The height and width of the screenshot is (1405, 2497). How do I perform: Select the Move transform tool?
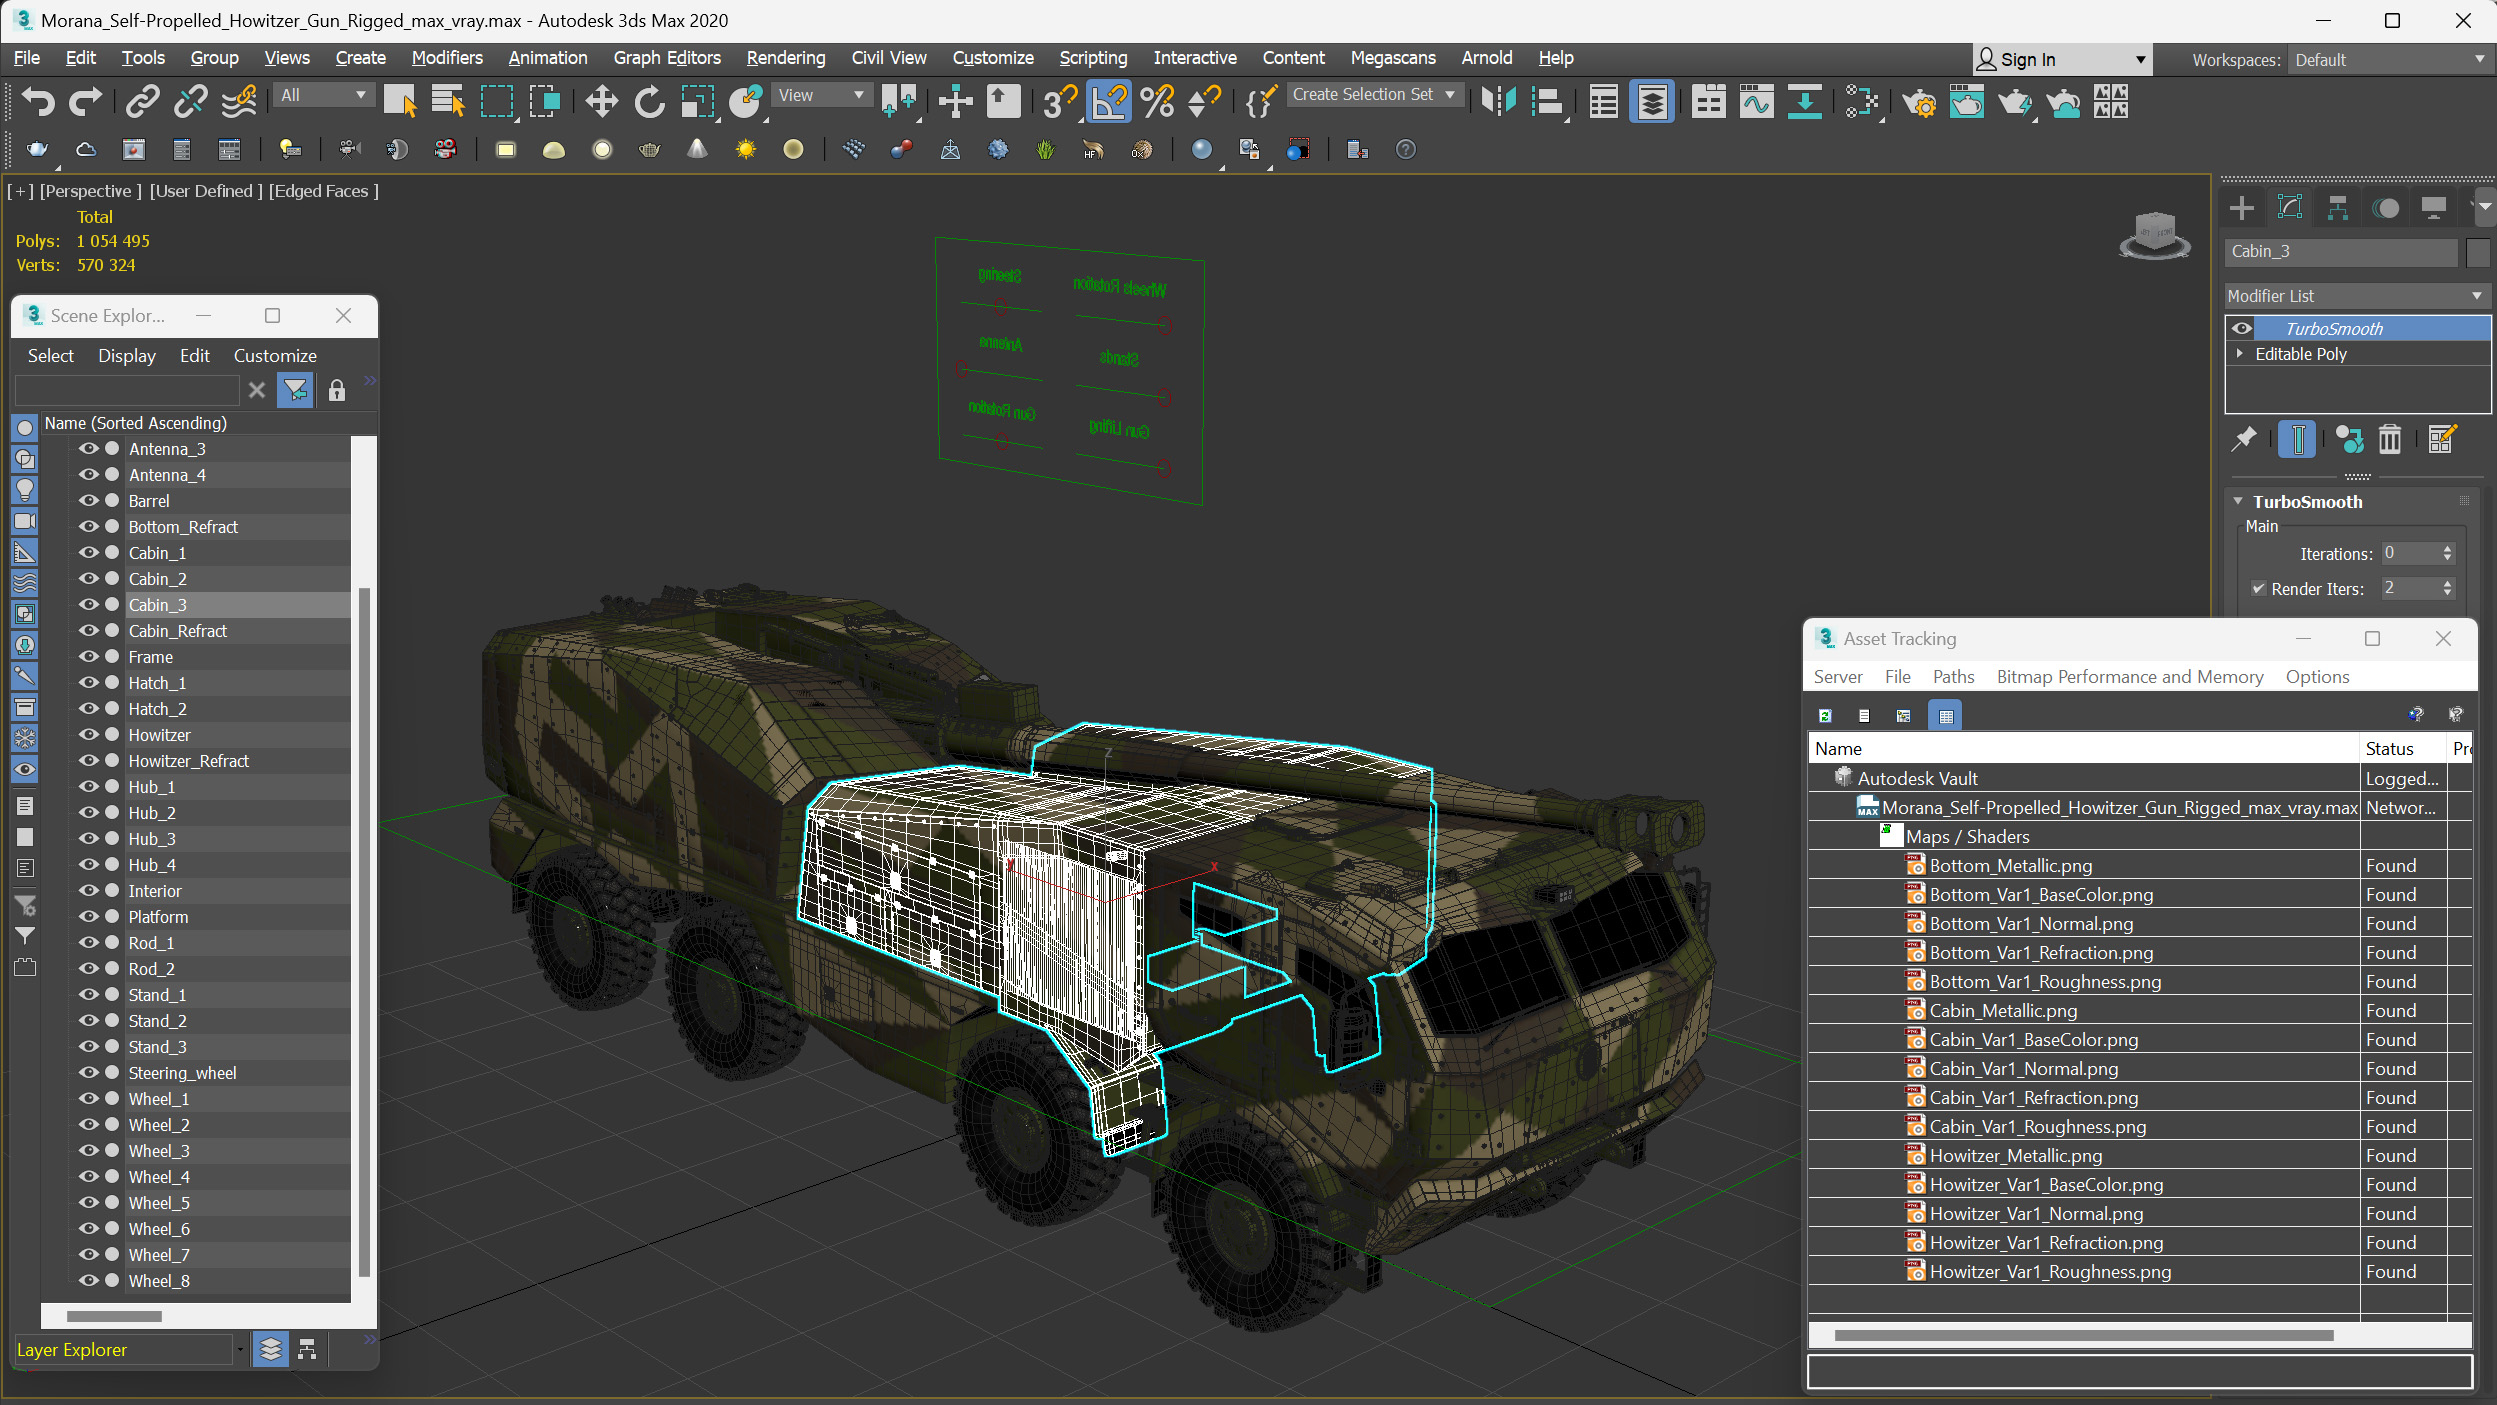[x=601, y=101]
